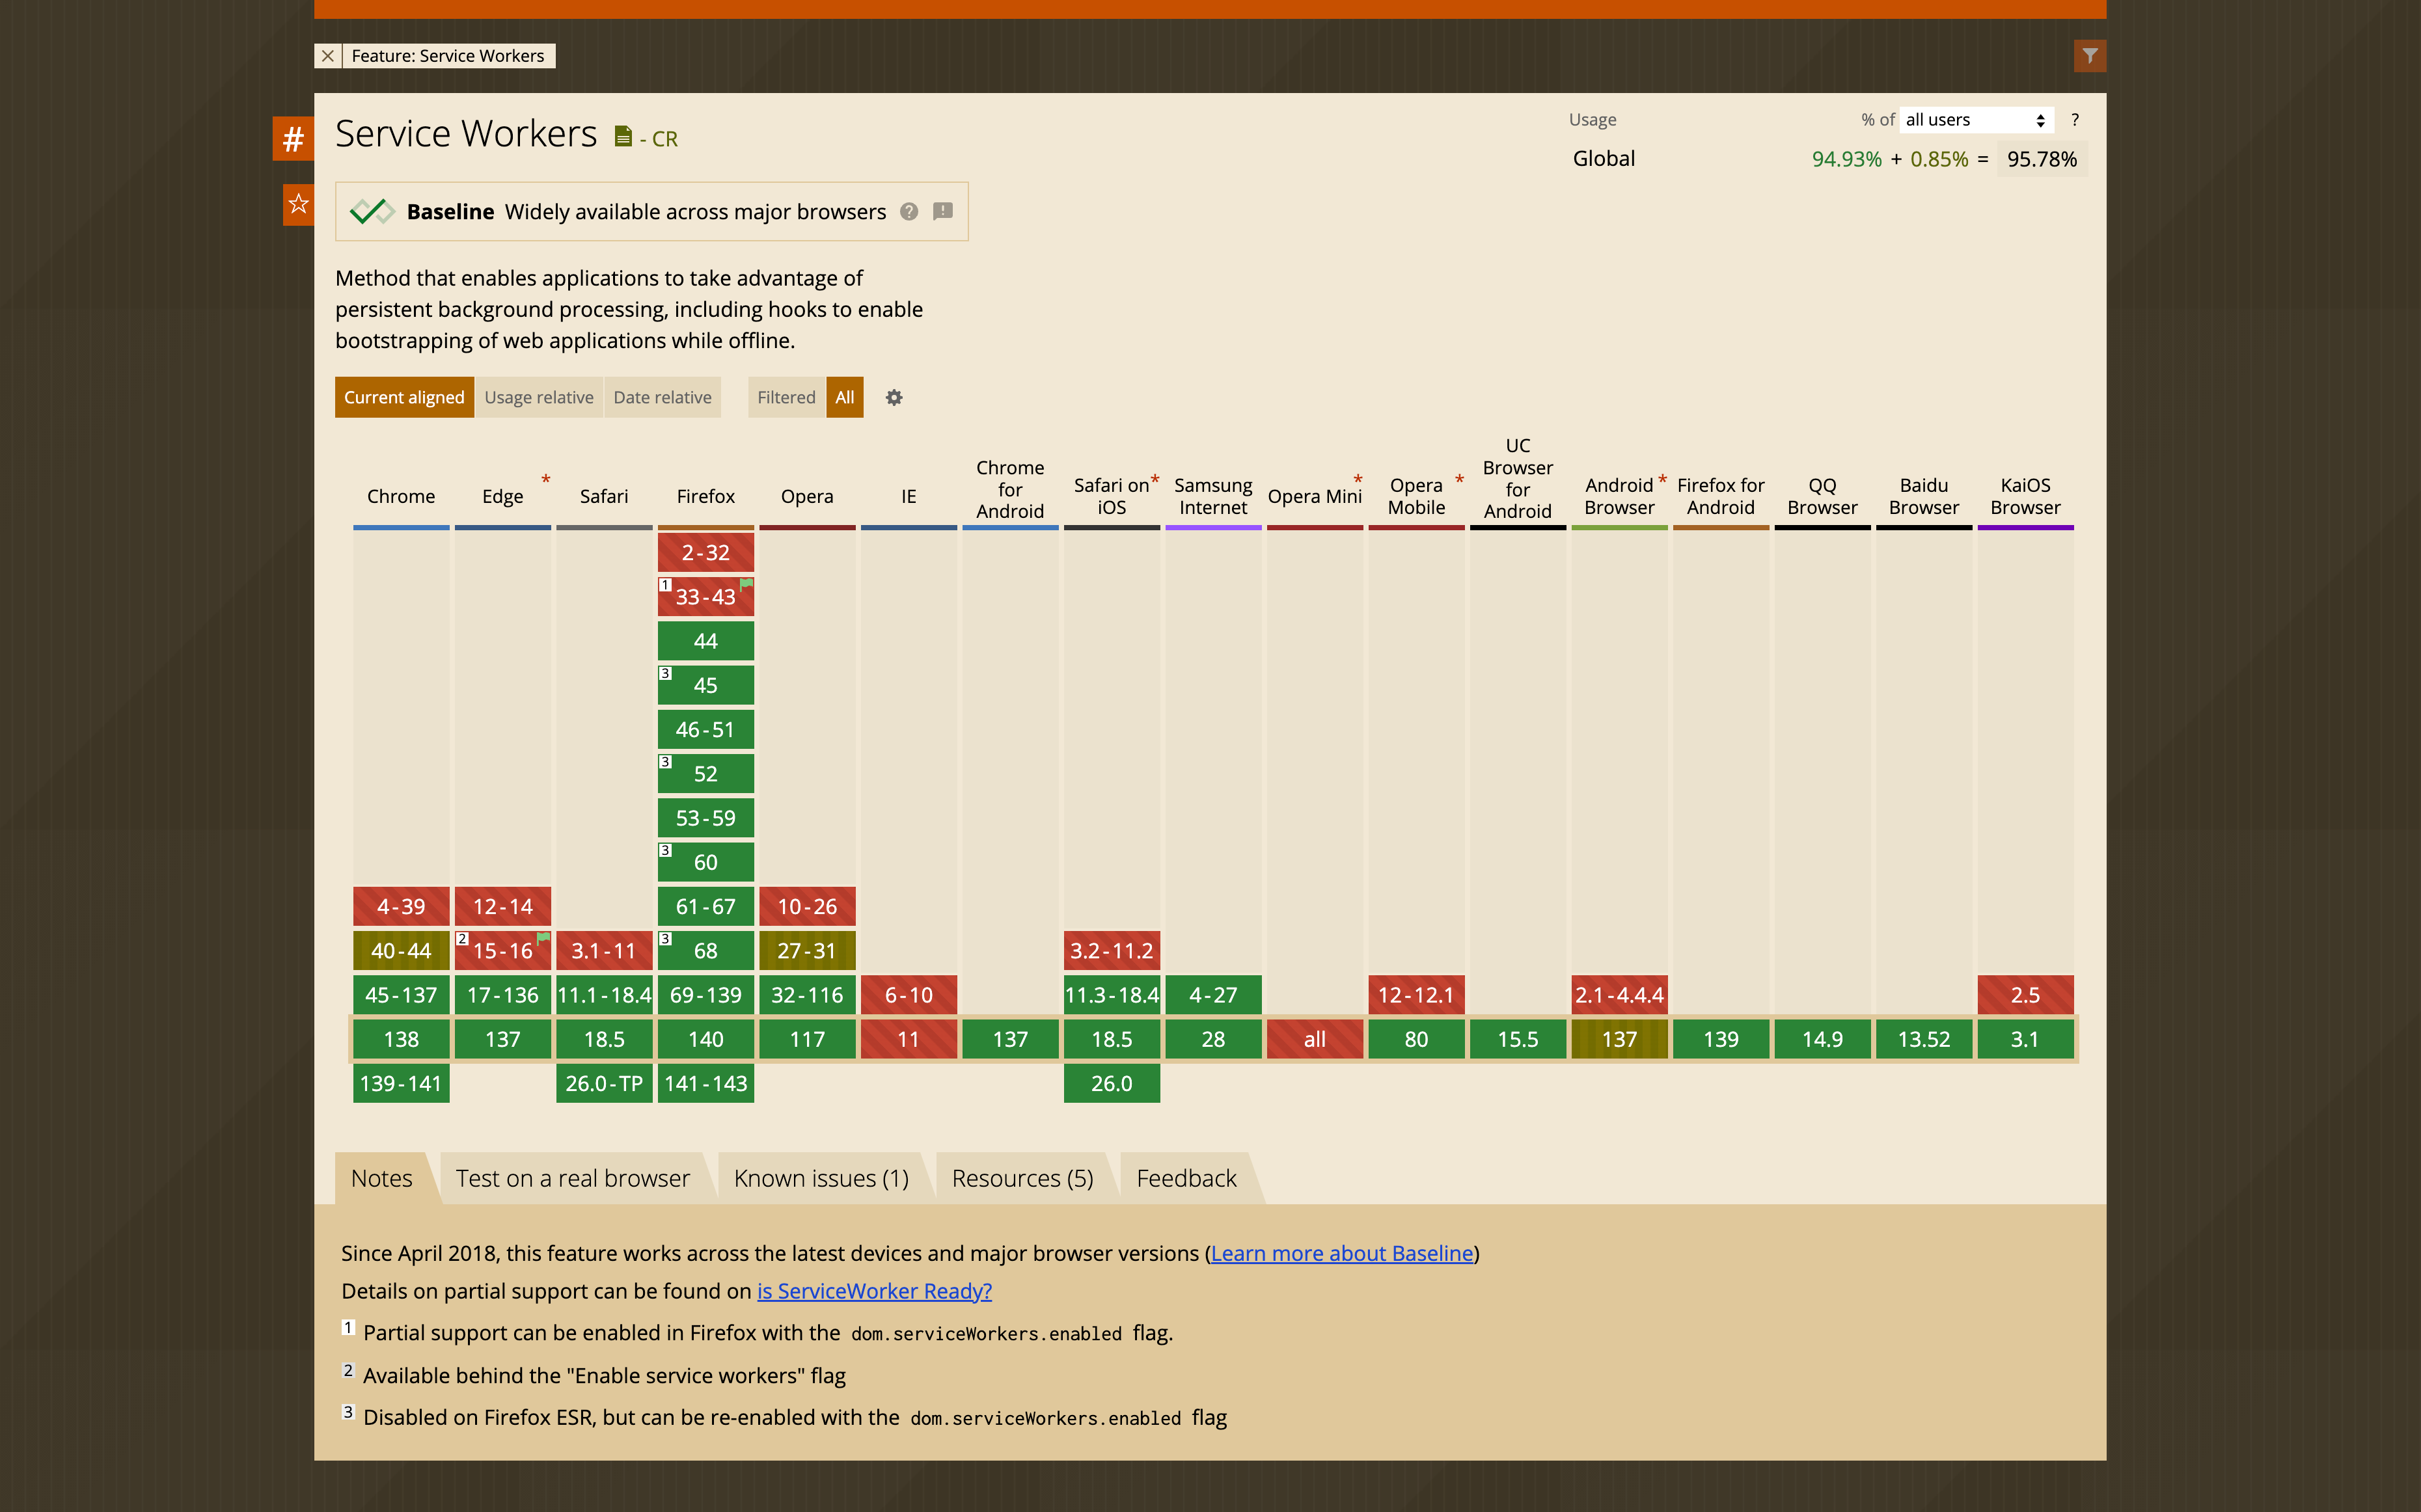Click the Firefox column header

pyautogui.click(x=706, y=496)
